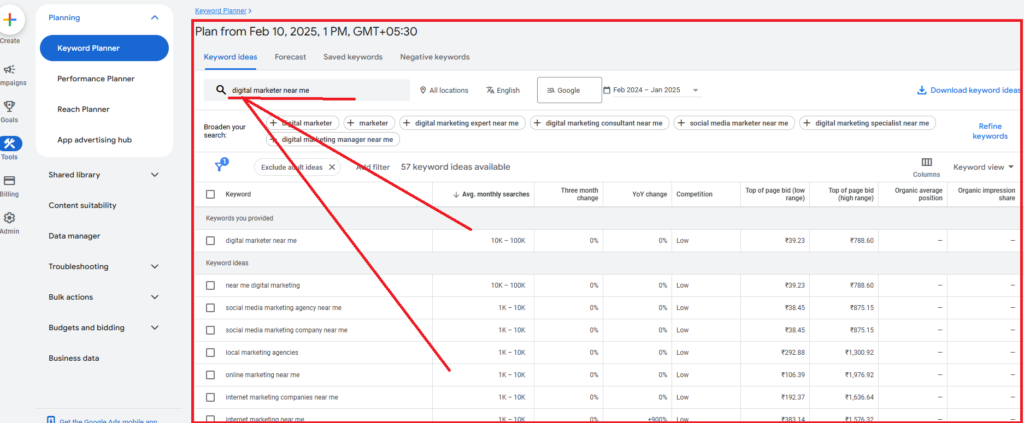1024x423 pixels.
Task: Click the Competition column header
Action: click(694, 194)
